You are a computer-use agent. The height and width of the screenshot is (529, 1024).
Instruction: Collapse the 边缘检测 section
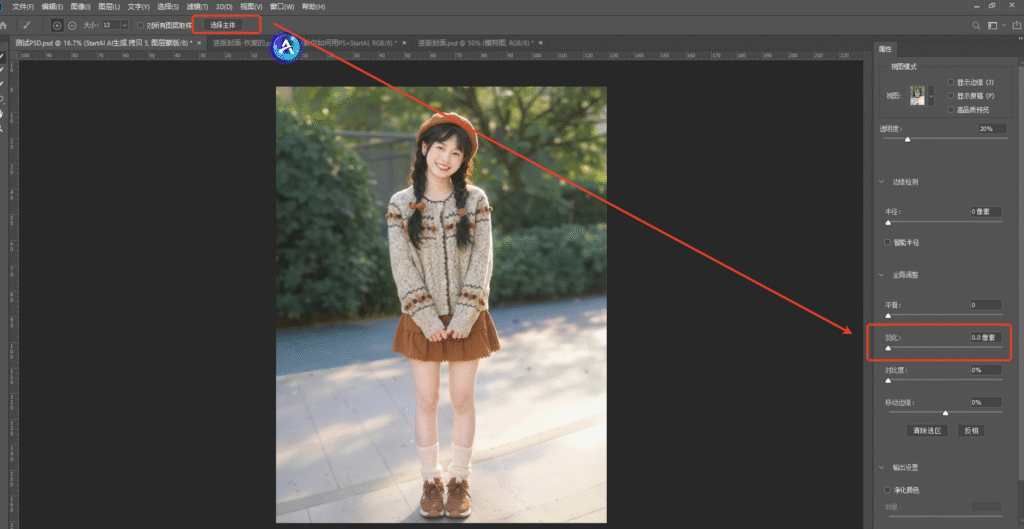[x=882, y=182]
